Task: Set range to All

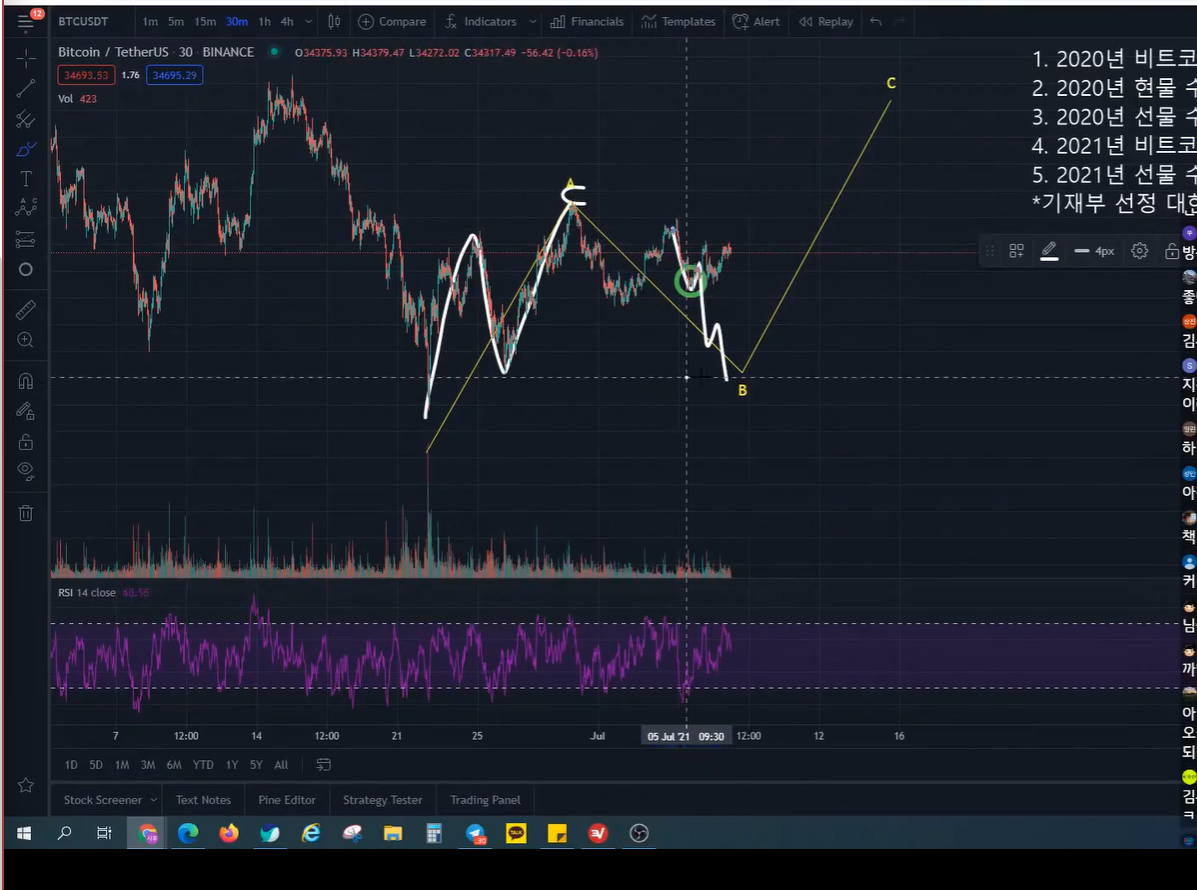Action: pos(281,765)
